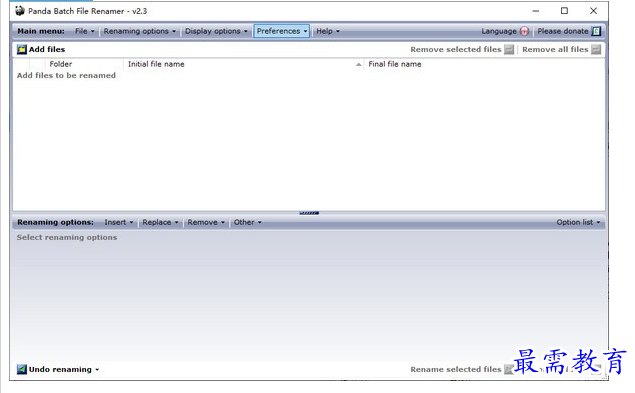Close the Panda Batch File Renamer window
This screenshot has width=635, height=393.
[593, 11]
